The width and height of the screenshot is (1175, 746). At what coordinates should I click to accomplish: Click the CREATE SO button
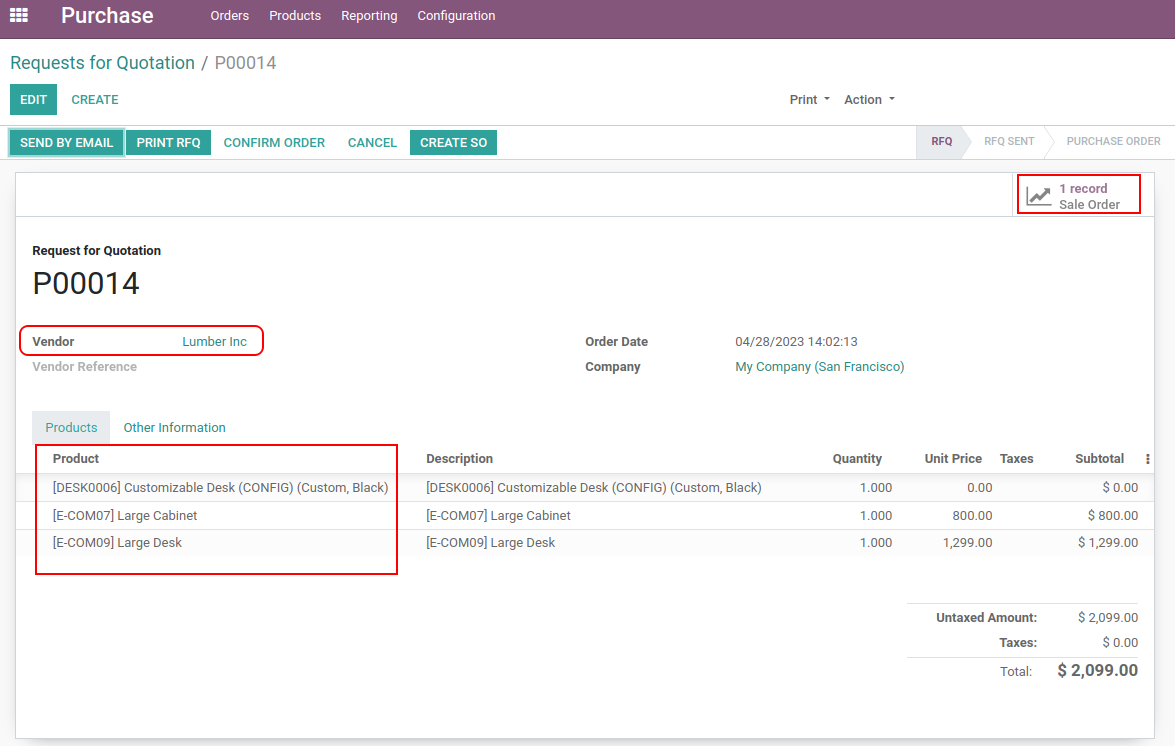point(453,143)
